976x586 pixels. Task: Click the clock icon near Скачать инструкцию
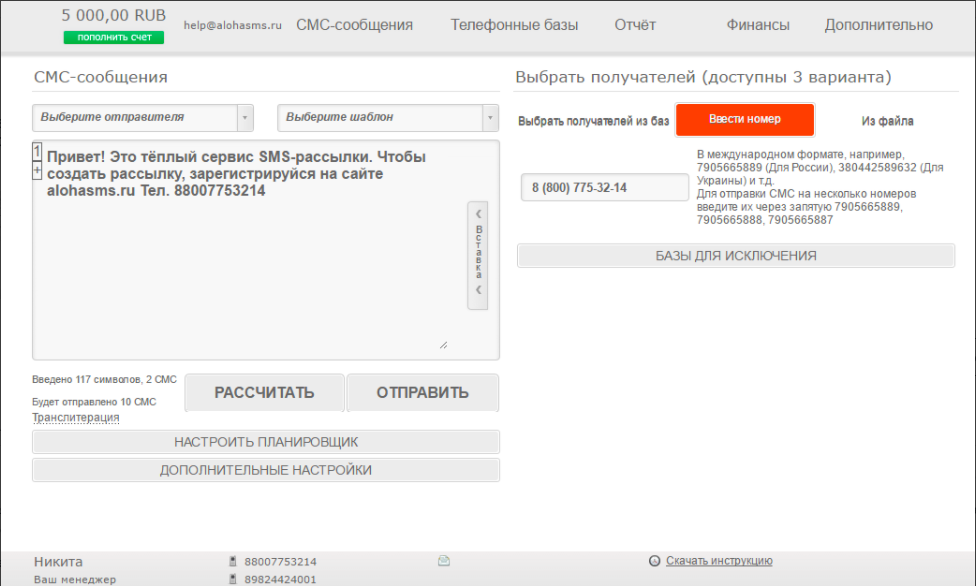pyautogui.click(x=655, y=561)
